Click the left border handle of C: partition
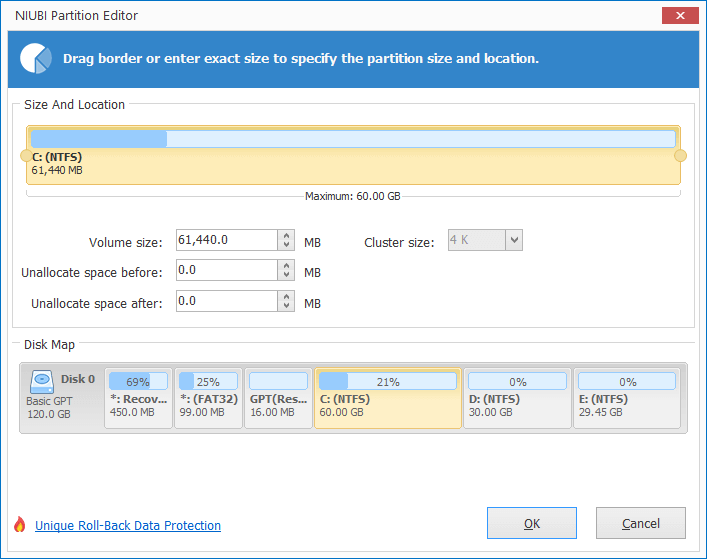 (26, 156)
